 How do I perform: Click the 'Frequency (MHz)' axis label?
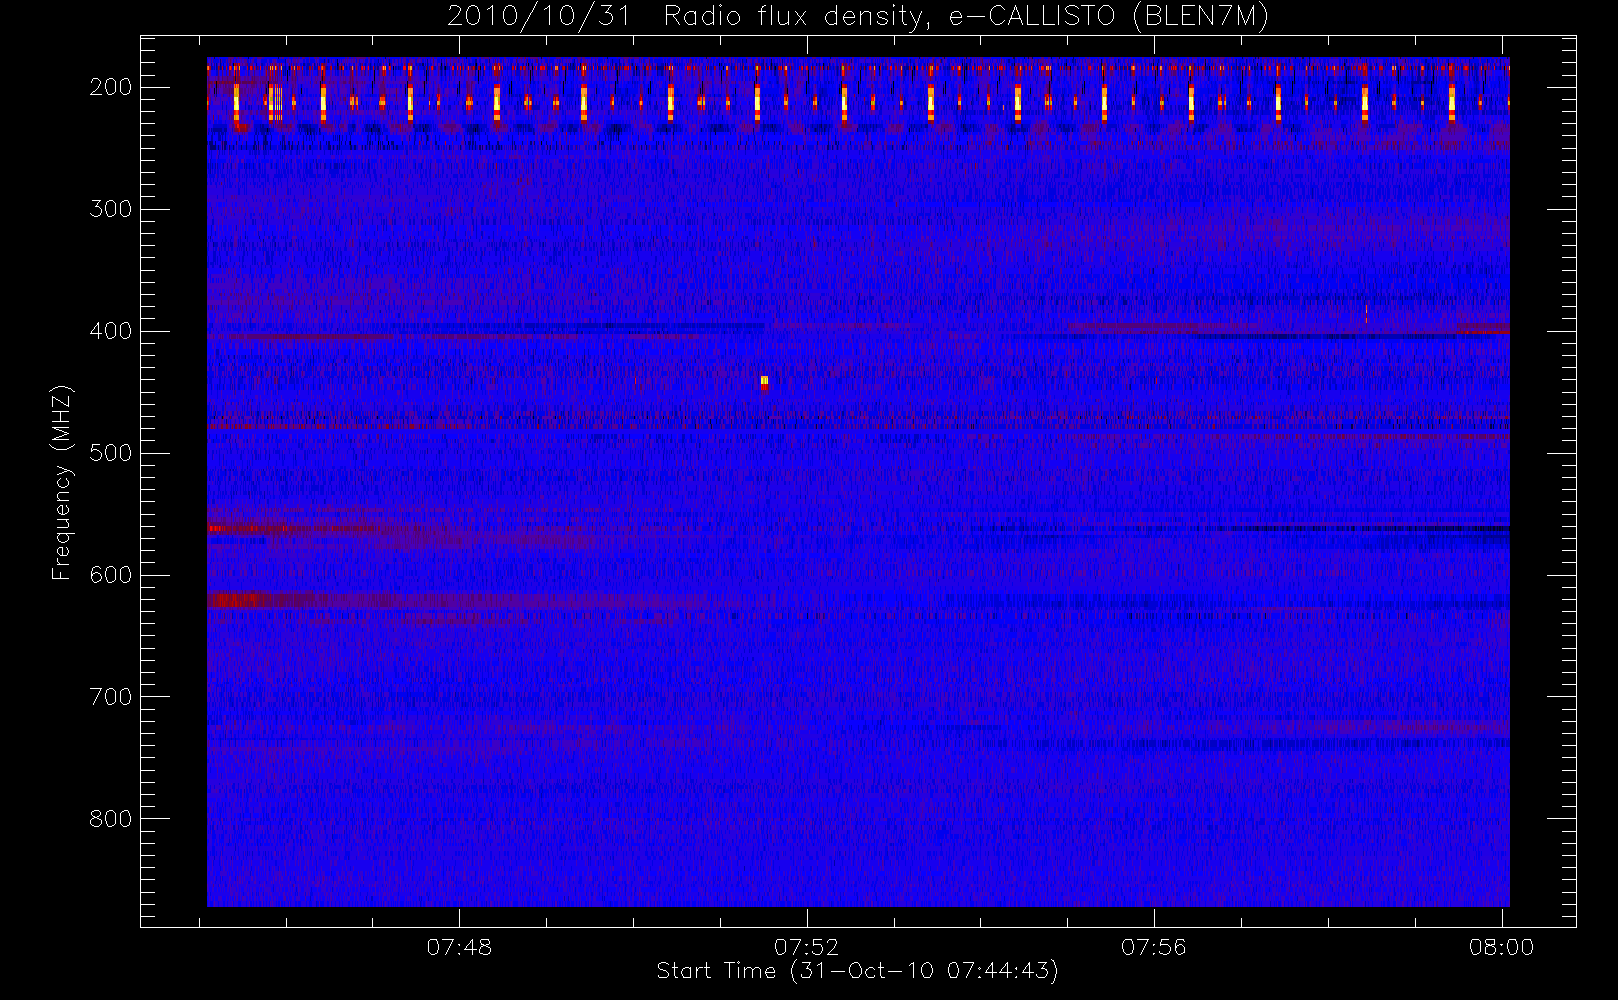(62, 482)
